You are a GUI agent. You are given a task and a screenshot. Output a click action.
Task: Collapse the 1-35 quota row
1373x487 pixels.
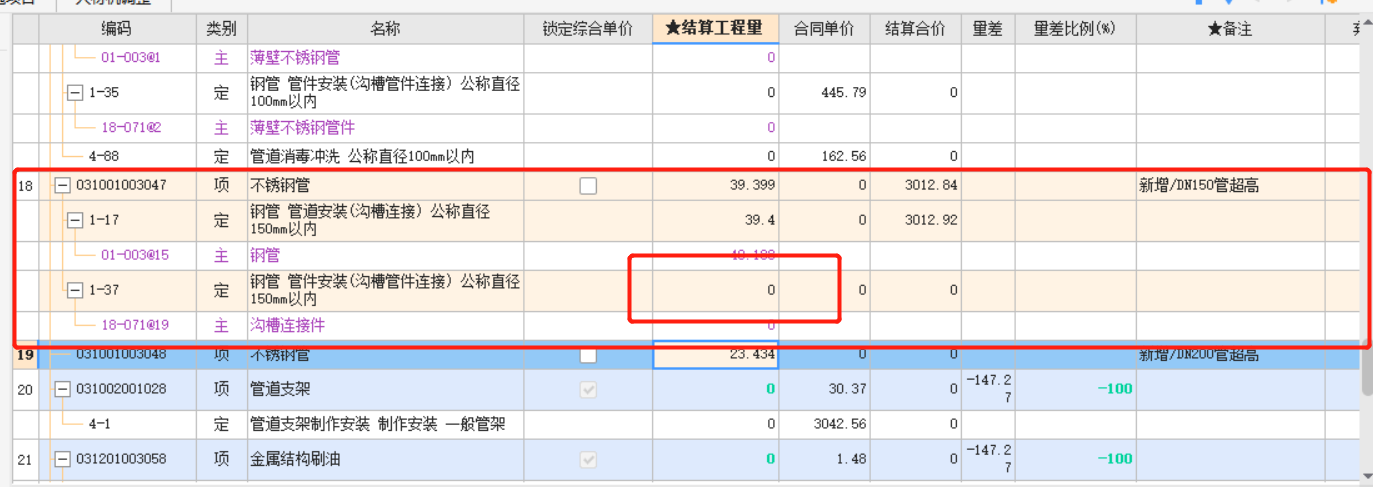point(75,93)
